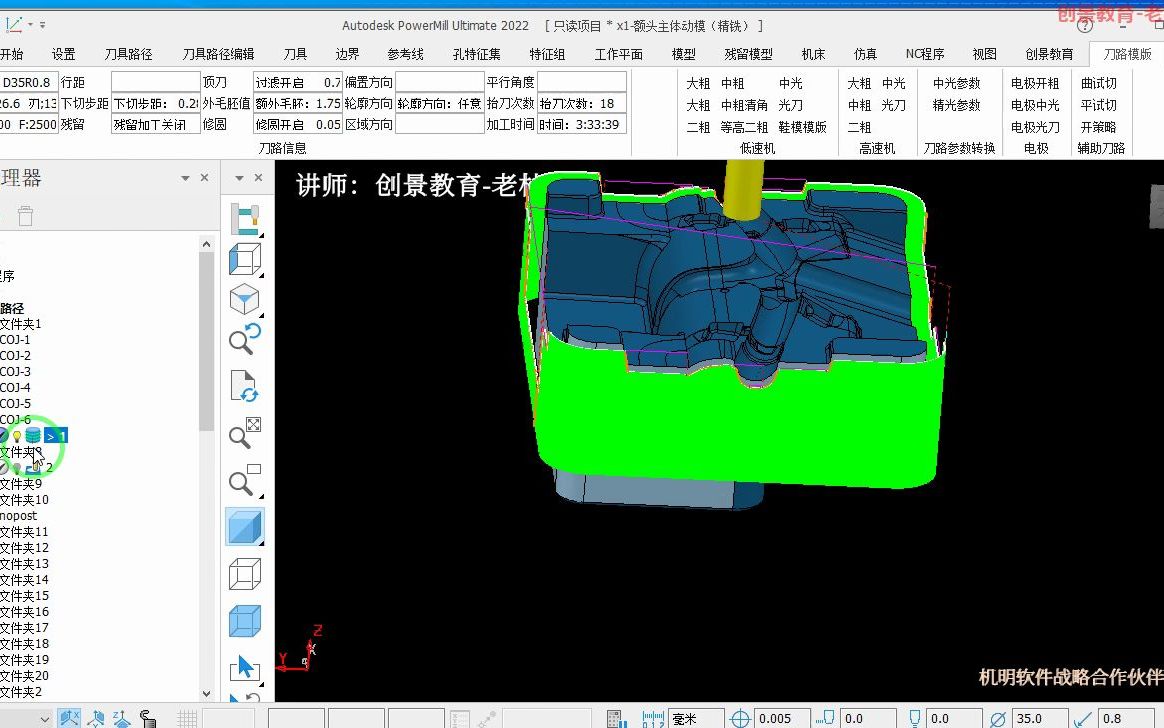Open the view toolbar options dropdown
The width and height of the screenshot is (1164, 728).
239,178
